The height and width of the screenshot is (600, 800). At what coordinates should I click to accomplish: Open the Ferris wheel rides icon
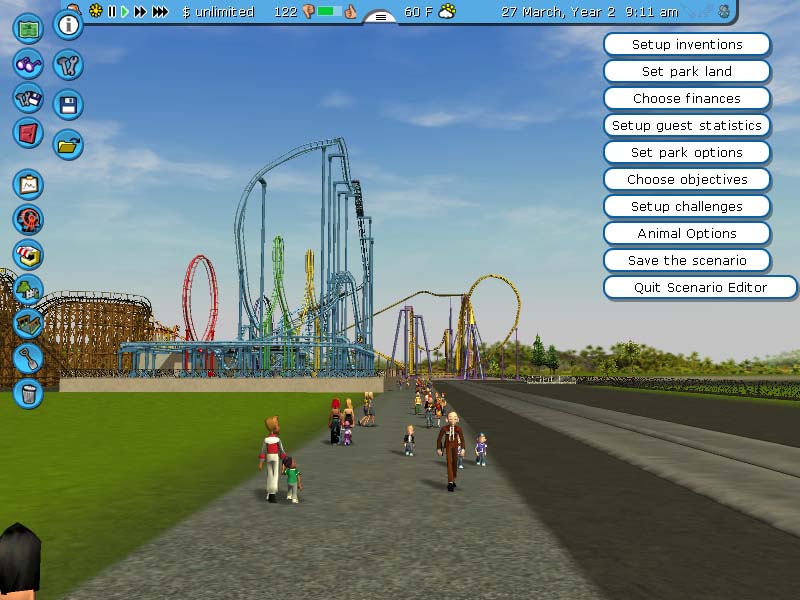[28, 219]
